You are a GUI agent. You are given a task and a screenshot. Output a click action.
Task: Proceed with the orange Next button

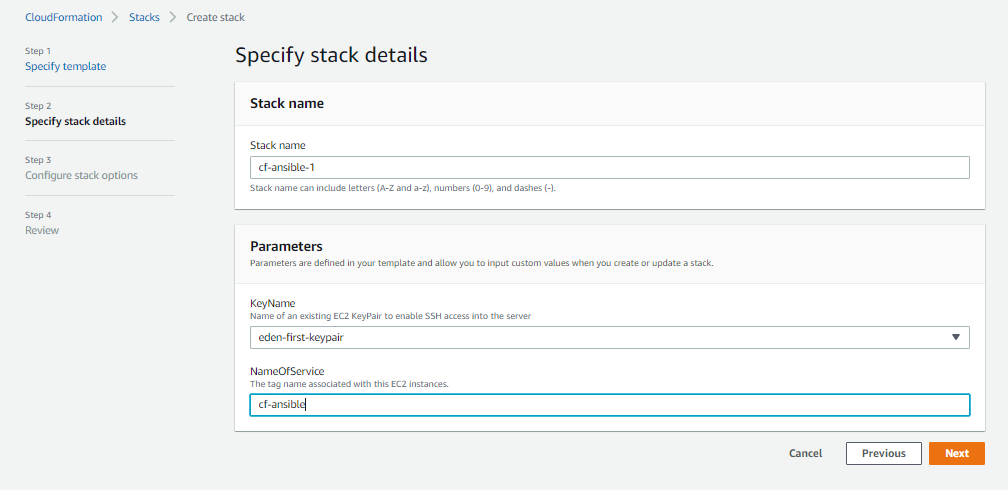coord(957,453)
